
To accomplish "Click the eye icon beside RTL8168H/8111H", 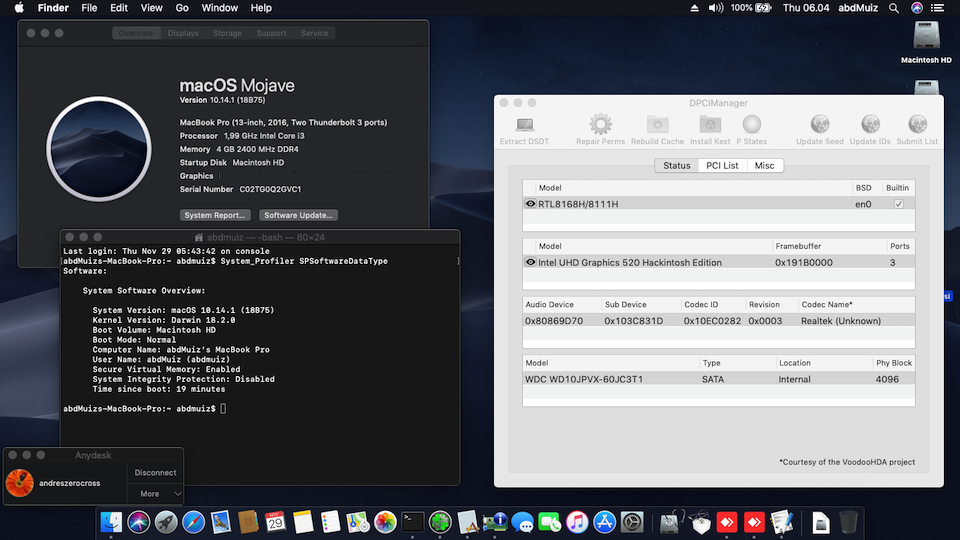I will pyautogui.click(x=530, y=204).
